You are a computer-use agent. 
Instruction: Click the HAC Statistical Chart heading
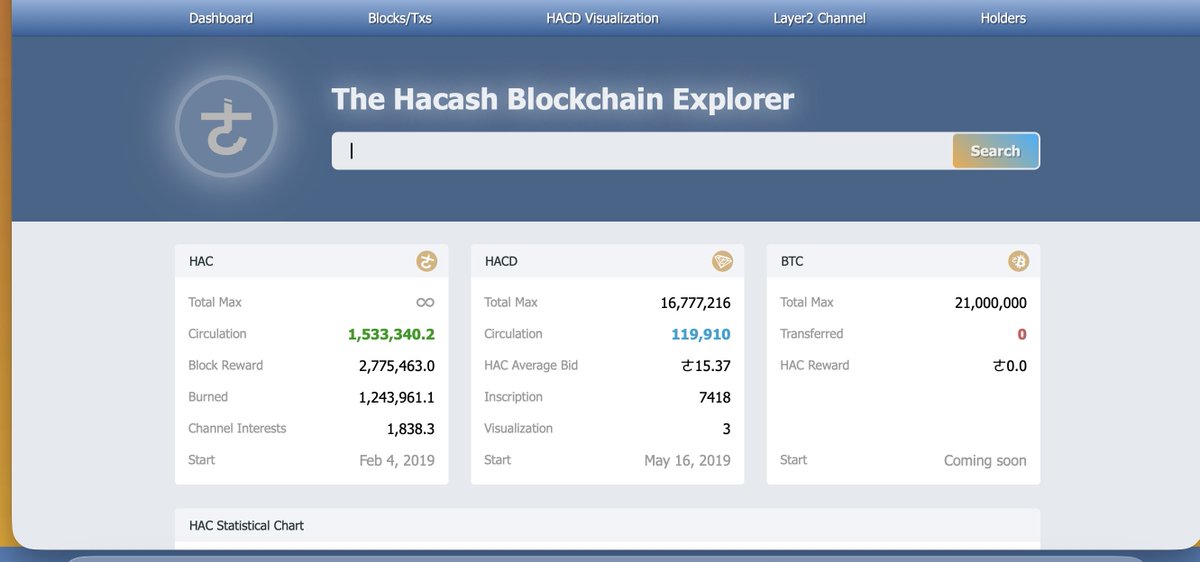[x=246, y=525]
